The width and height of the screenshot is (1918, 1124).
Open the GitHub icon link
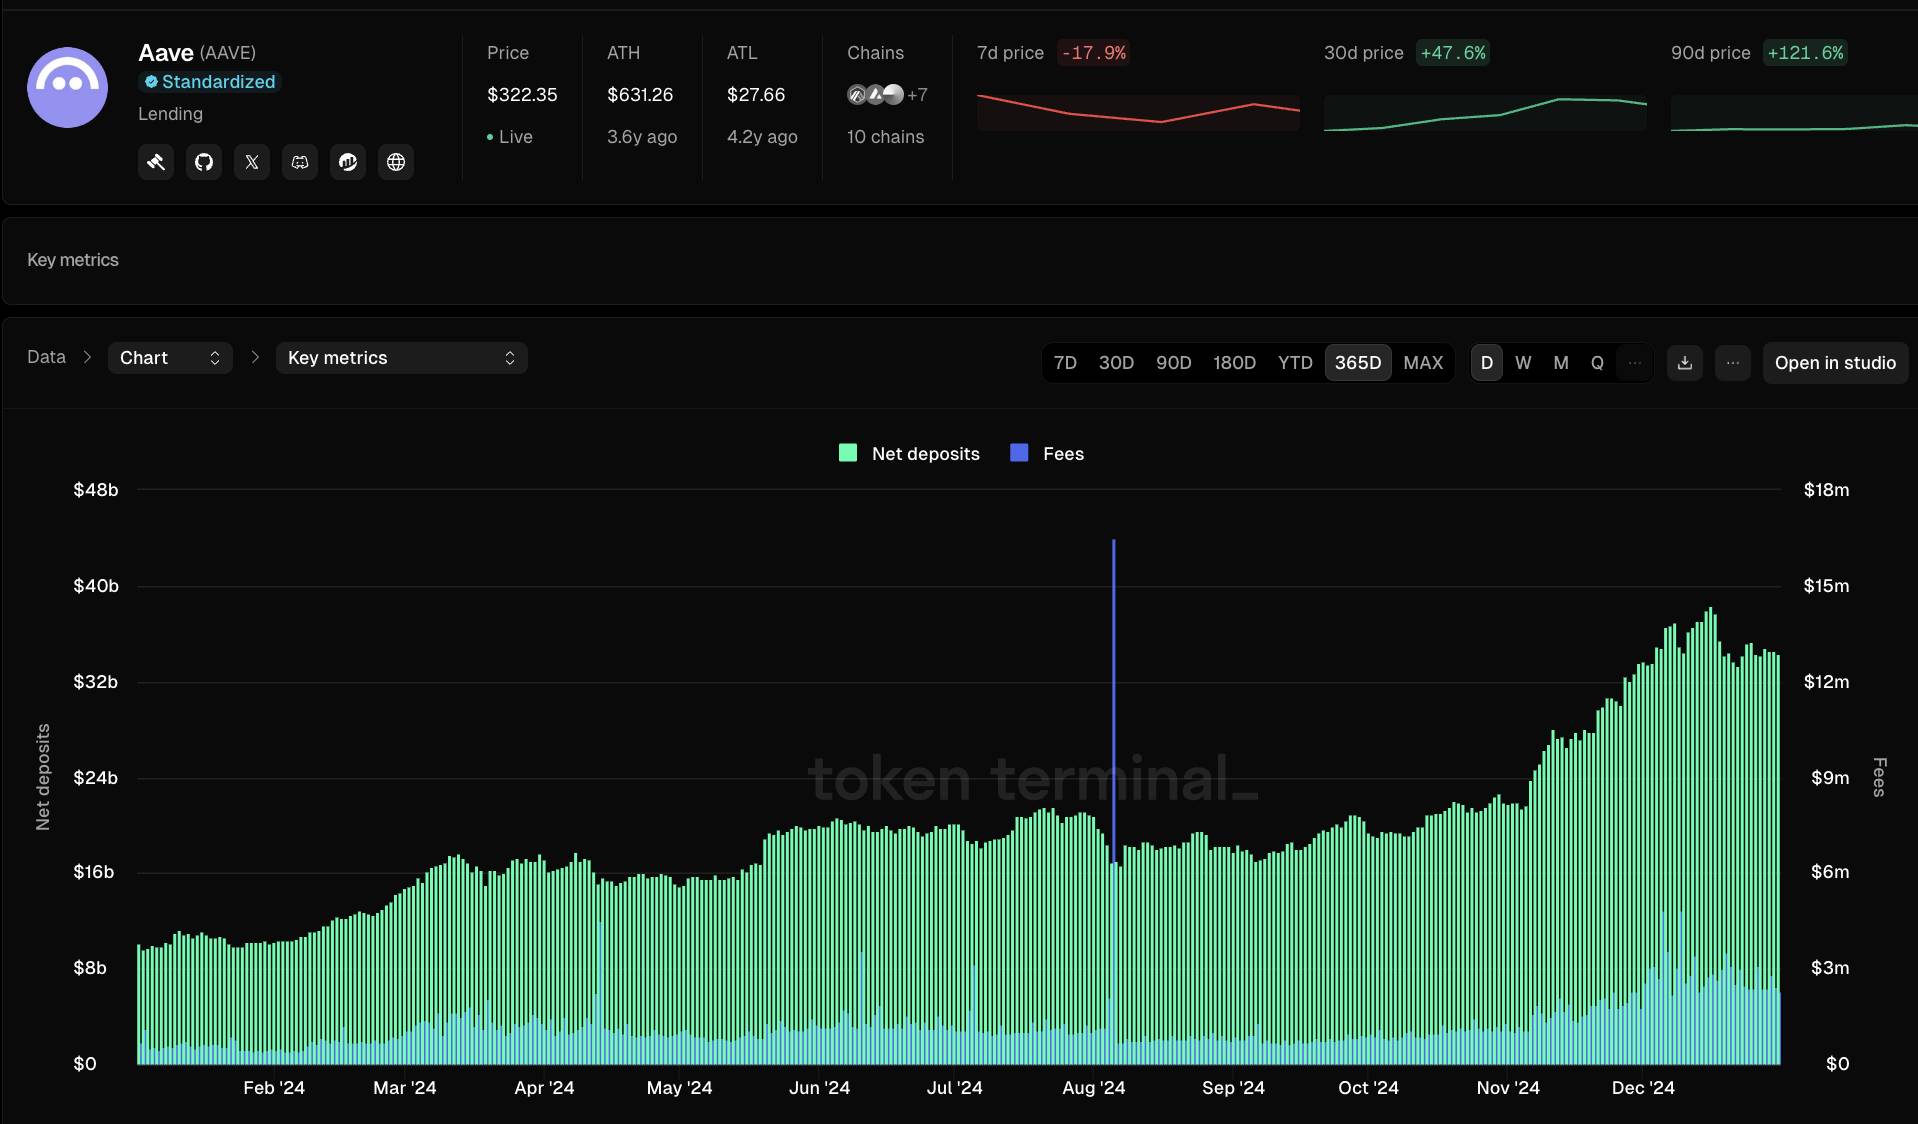coord(204,162)
